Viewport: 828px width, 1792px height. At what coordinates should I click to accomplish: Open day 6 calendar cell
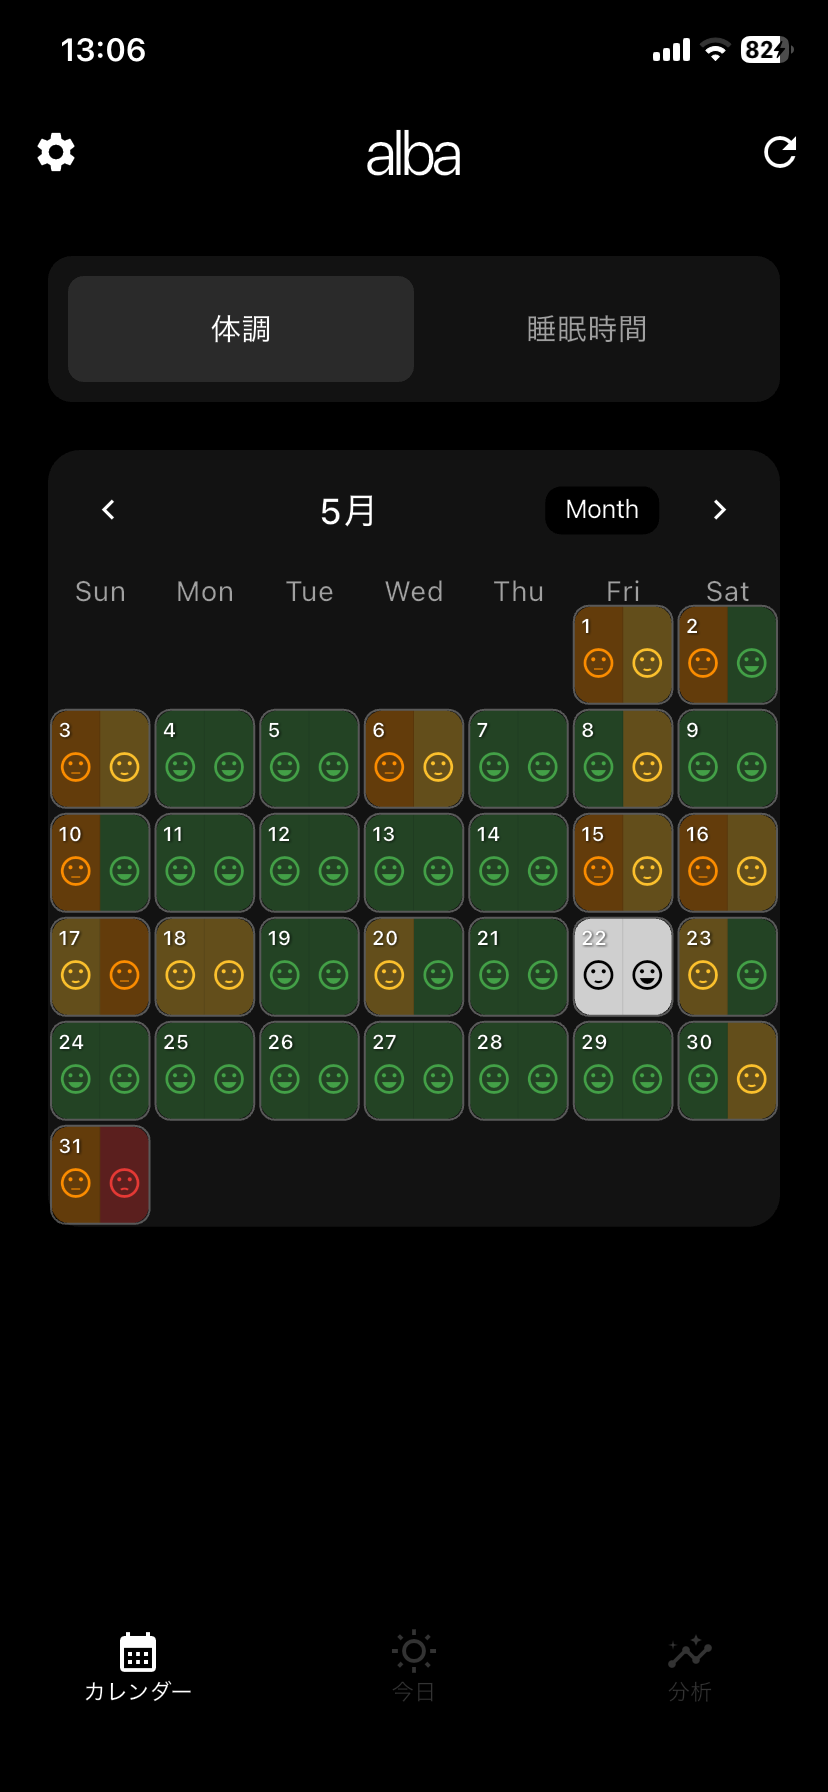pos(414,759)
